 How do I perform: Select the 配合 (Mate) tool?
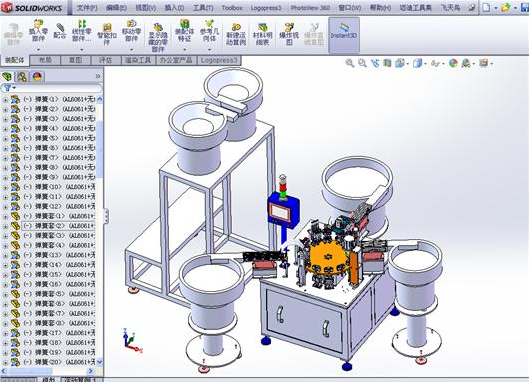(59, 30)
